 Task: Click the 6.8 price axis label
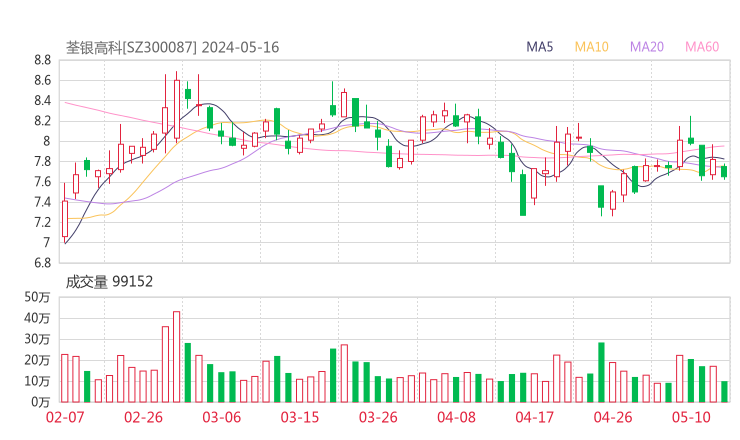tap(42, 263)
